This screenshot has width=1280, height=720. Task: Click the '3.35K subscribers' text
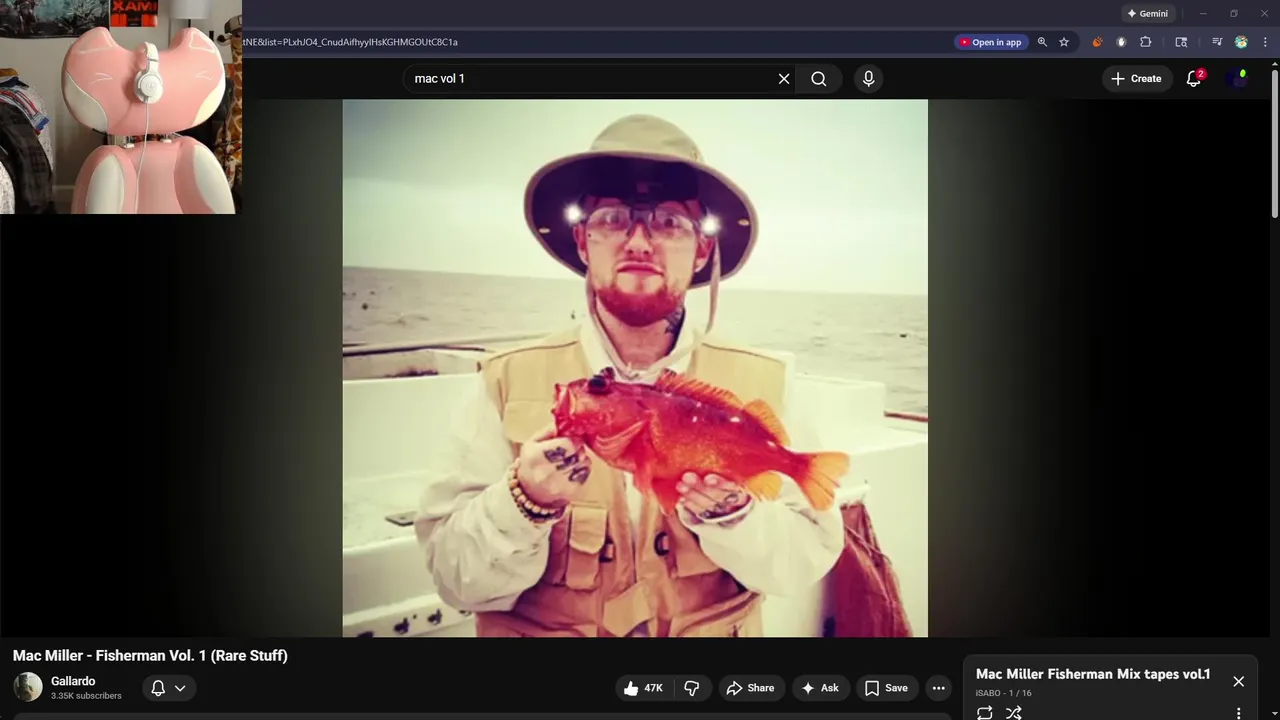click(86, 696)
